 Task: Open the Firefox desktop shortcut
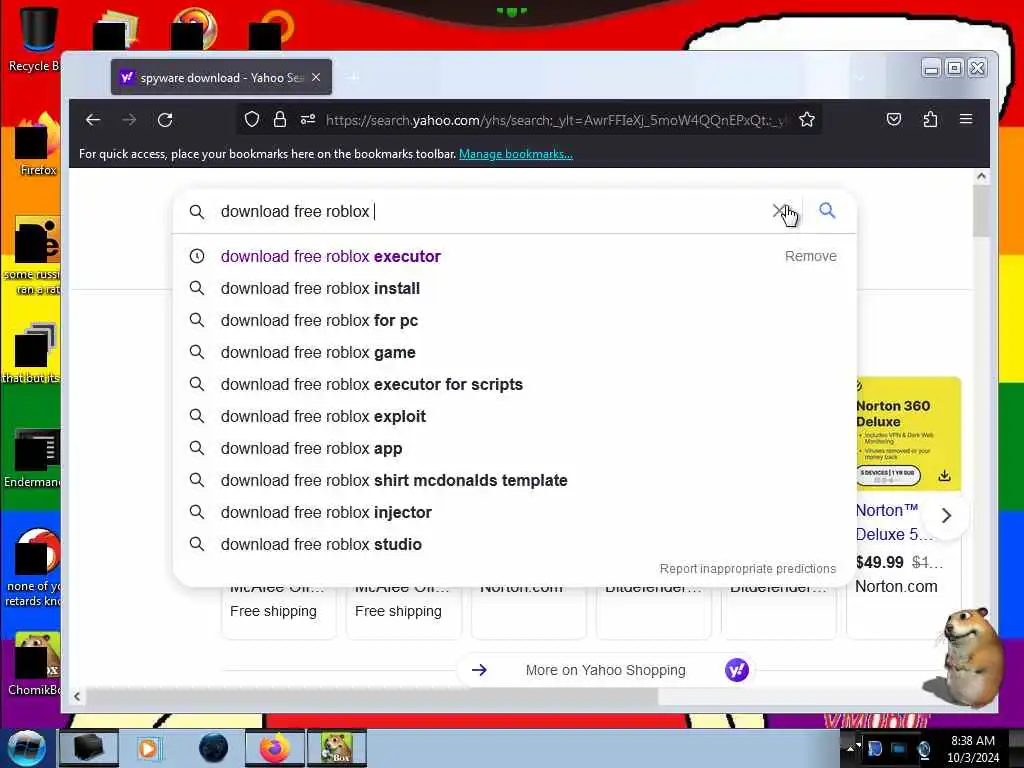tap(37, 145)
